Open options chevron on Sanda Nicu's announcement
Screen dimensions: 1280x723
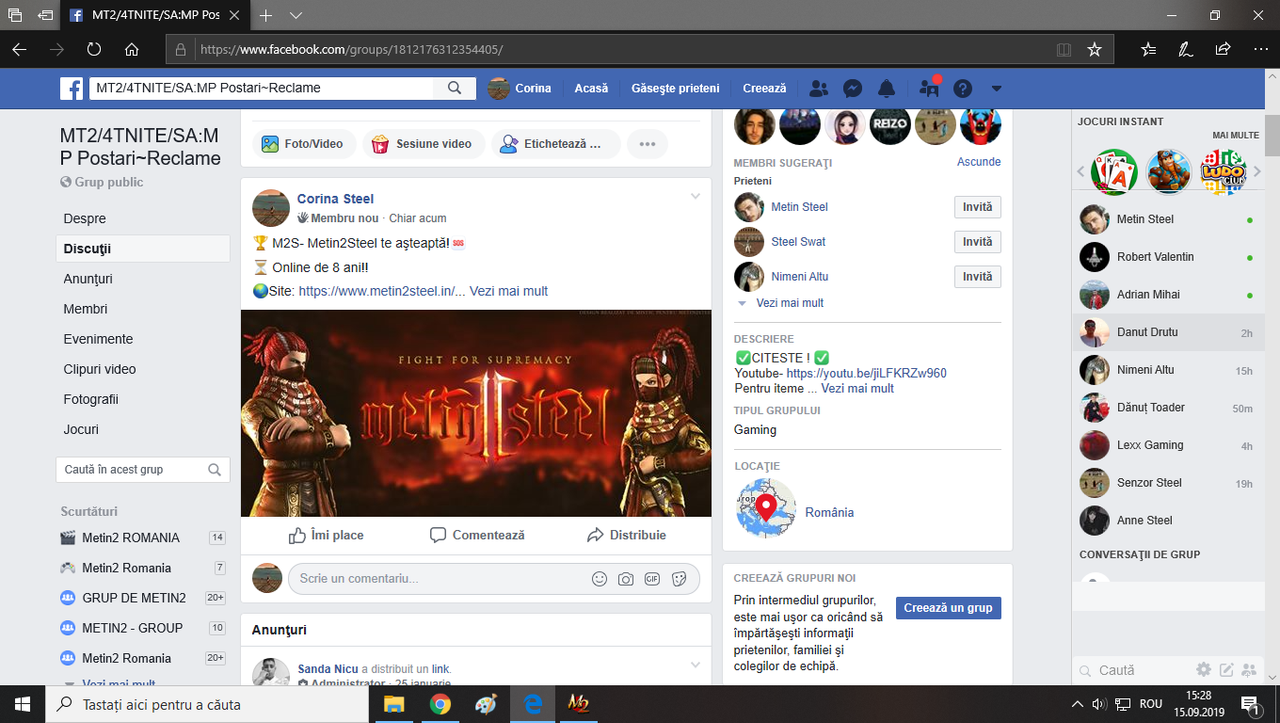coord(696,665)
